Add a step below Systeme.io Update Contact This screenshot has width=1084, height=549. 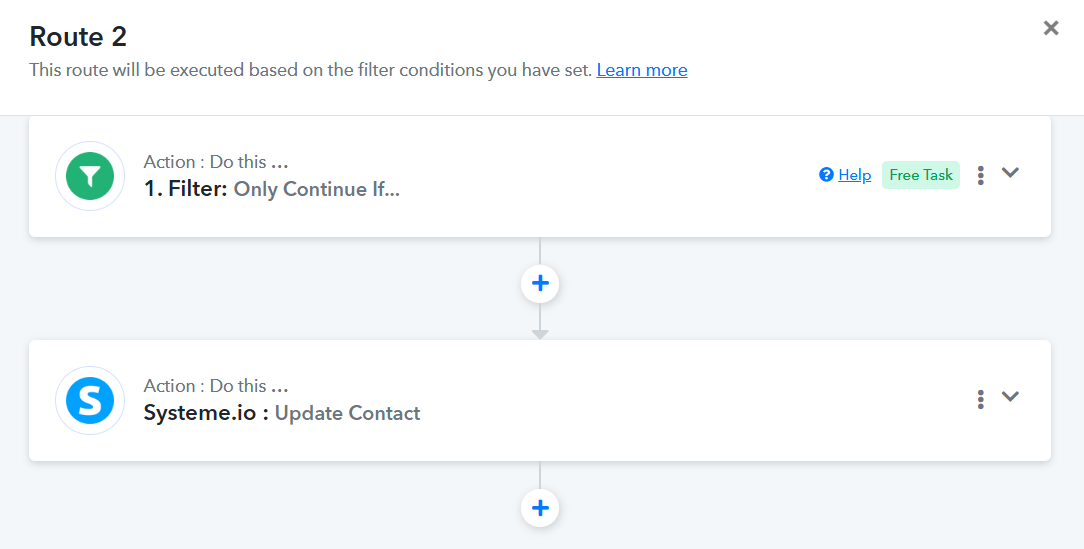(540, 508)
